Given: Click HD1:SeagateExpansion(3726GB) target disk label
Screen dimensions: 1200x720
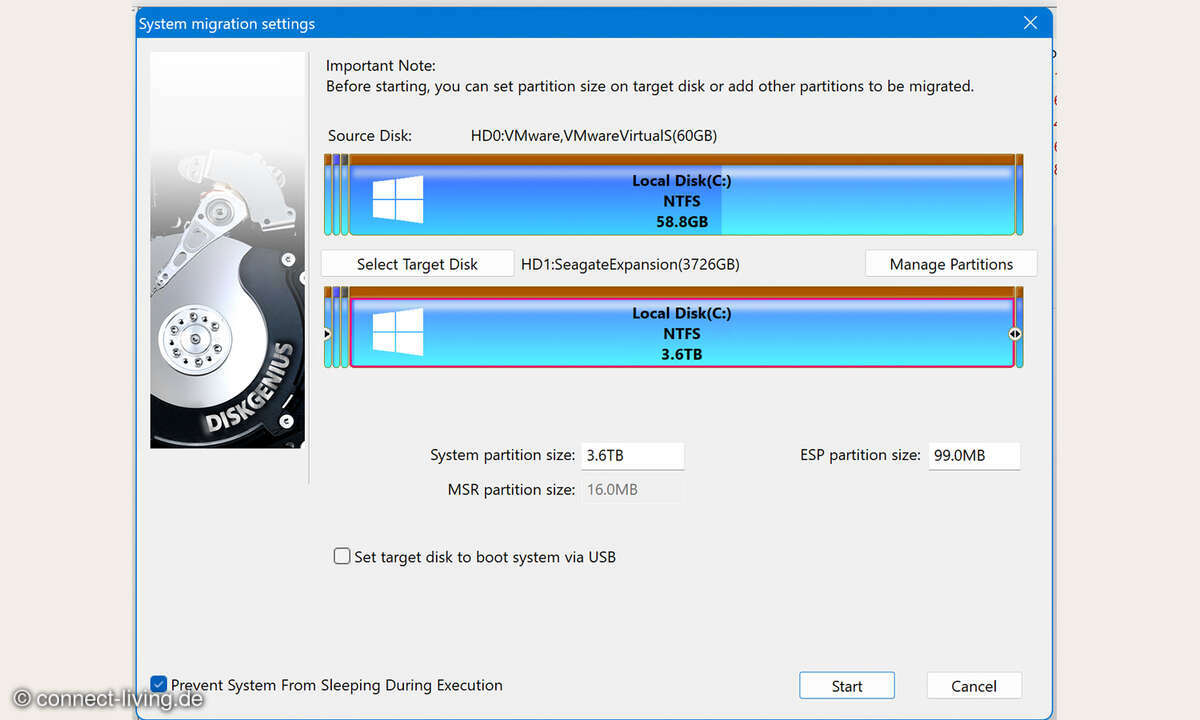Looking at the screenshot, I should click(x=630, y=264).
